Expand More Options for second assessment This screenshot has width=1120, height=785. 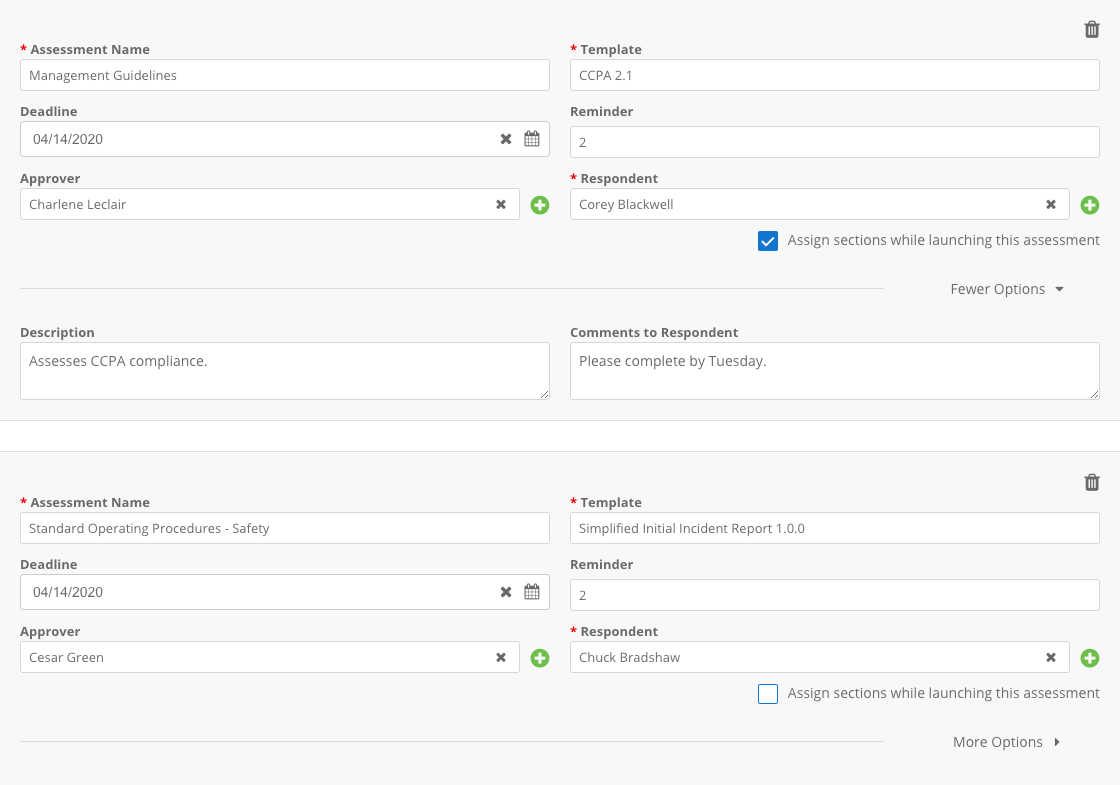pos(1007,742)
